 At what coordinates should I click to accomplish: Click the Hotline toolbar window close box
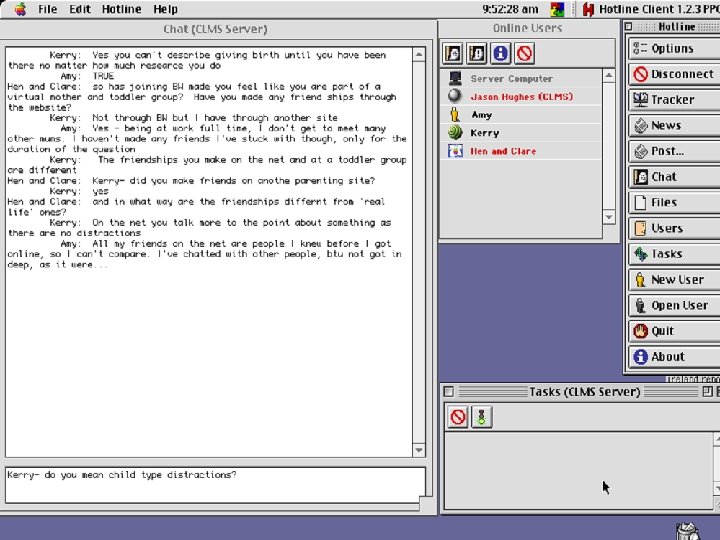coord(629,27)
